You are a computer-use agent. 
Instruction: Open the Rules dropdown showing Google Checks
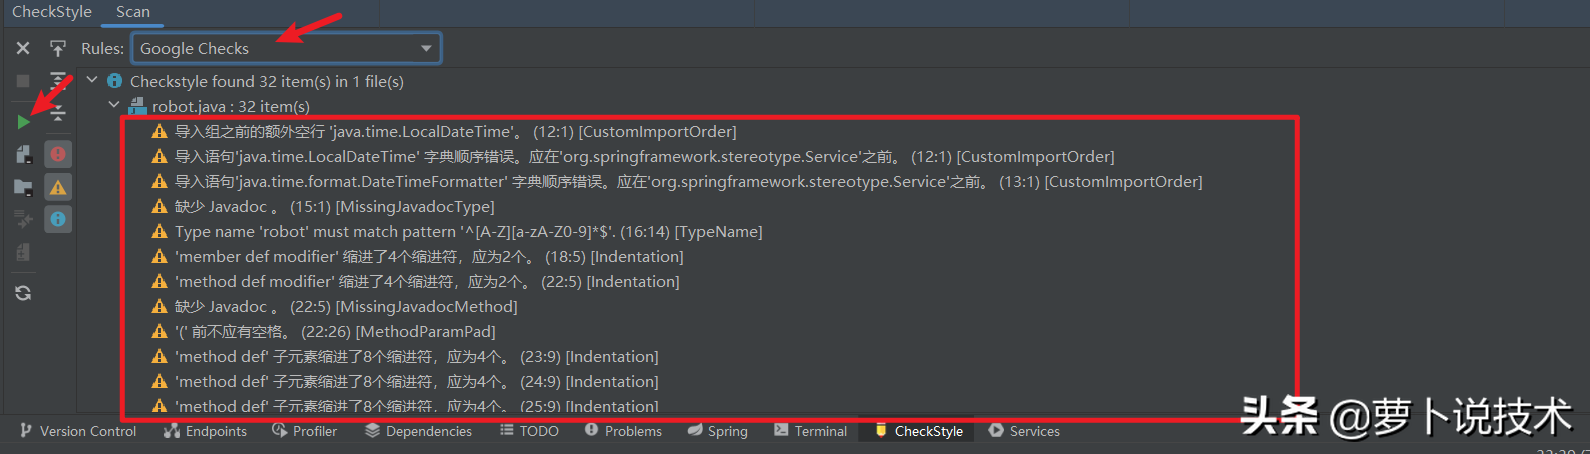(x=285, y=48)
